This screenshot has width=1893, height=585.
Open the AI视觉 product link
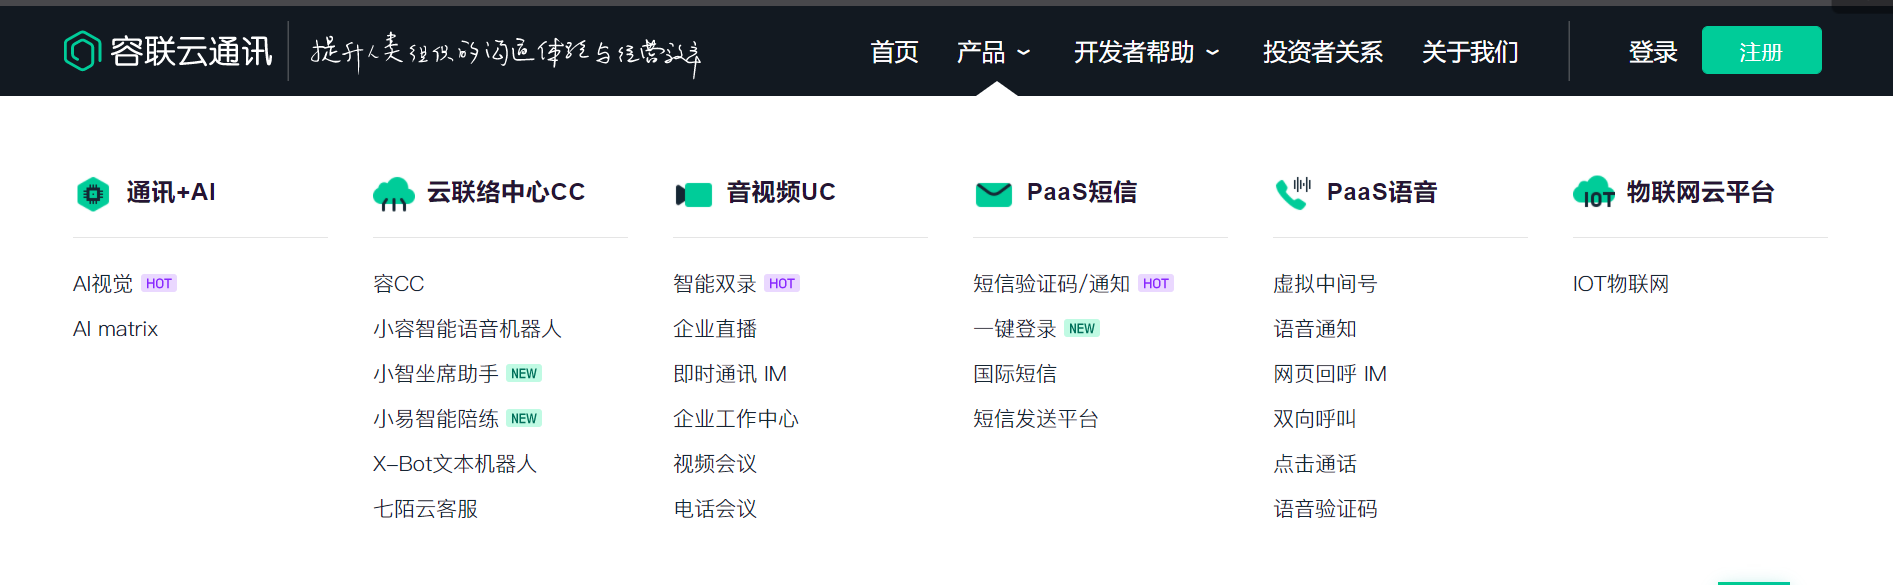point(103,284)
